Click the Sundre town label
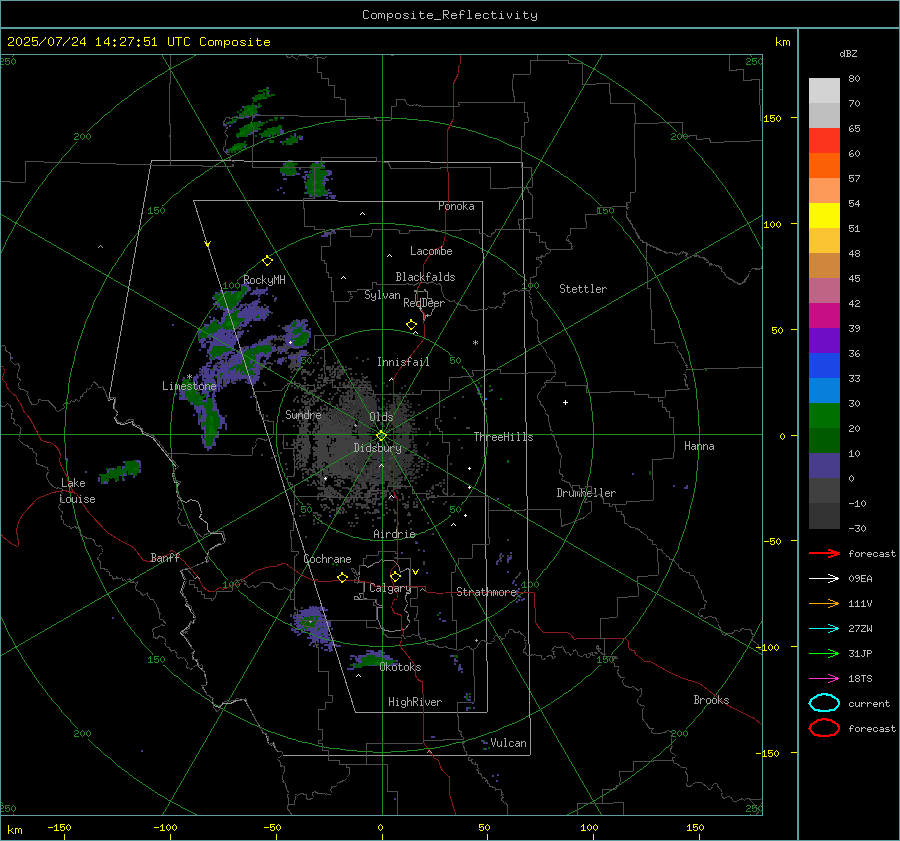Image resolution: width=900 pixels, height=841 pixels. pos(303,414)
